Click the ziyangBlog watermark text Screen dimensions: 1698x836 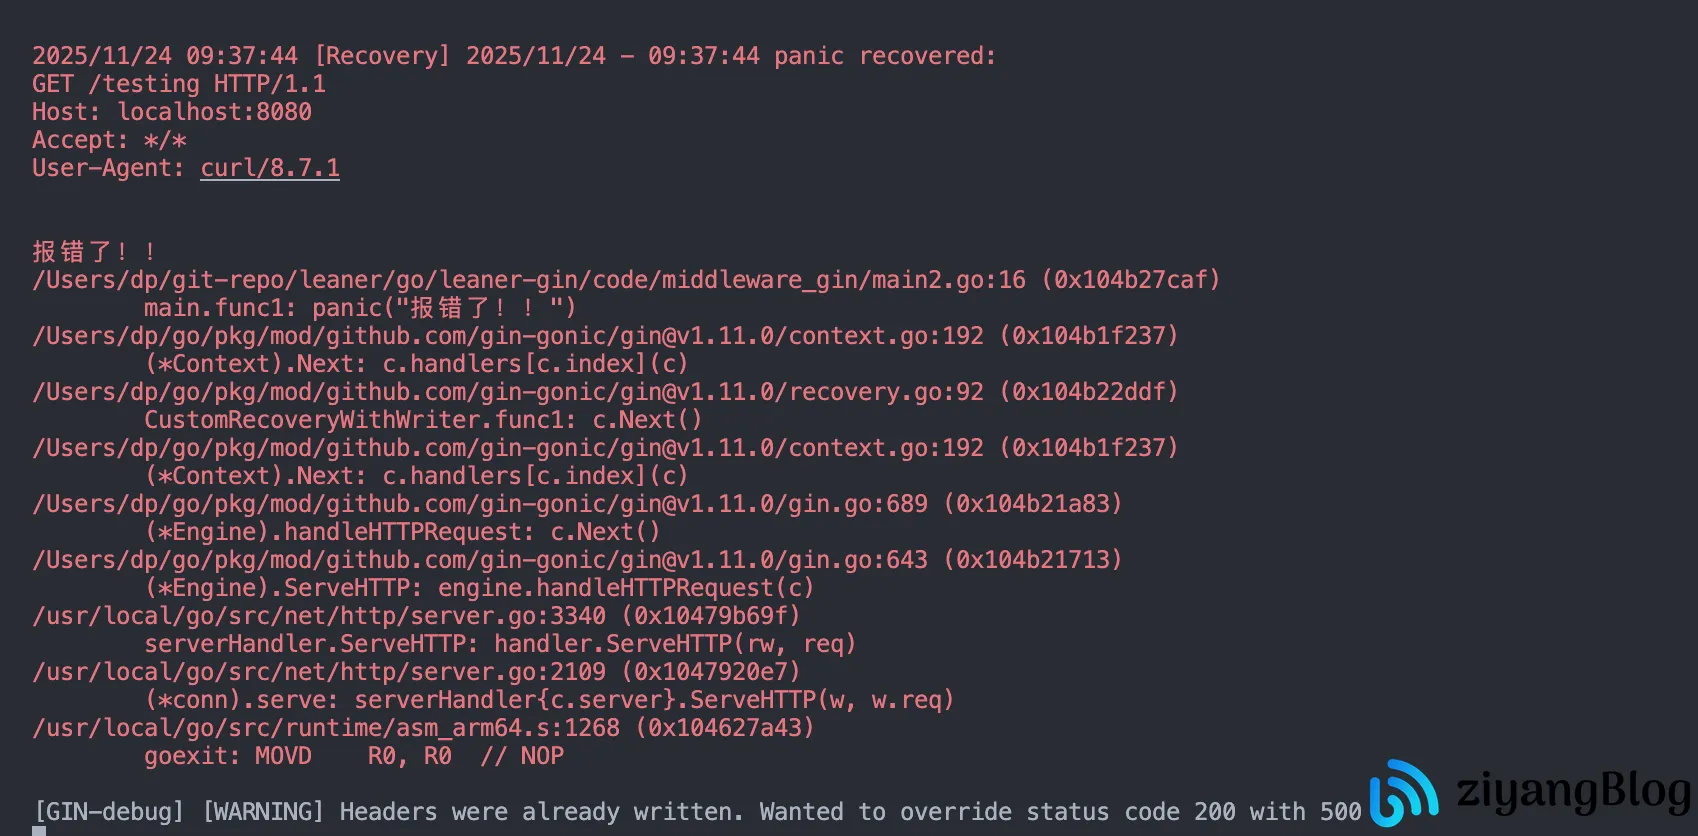(x=1574, y=790)
